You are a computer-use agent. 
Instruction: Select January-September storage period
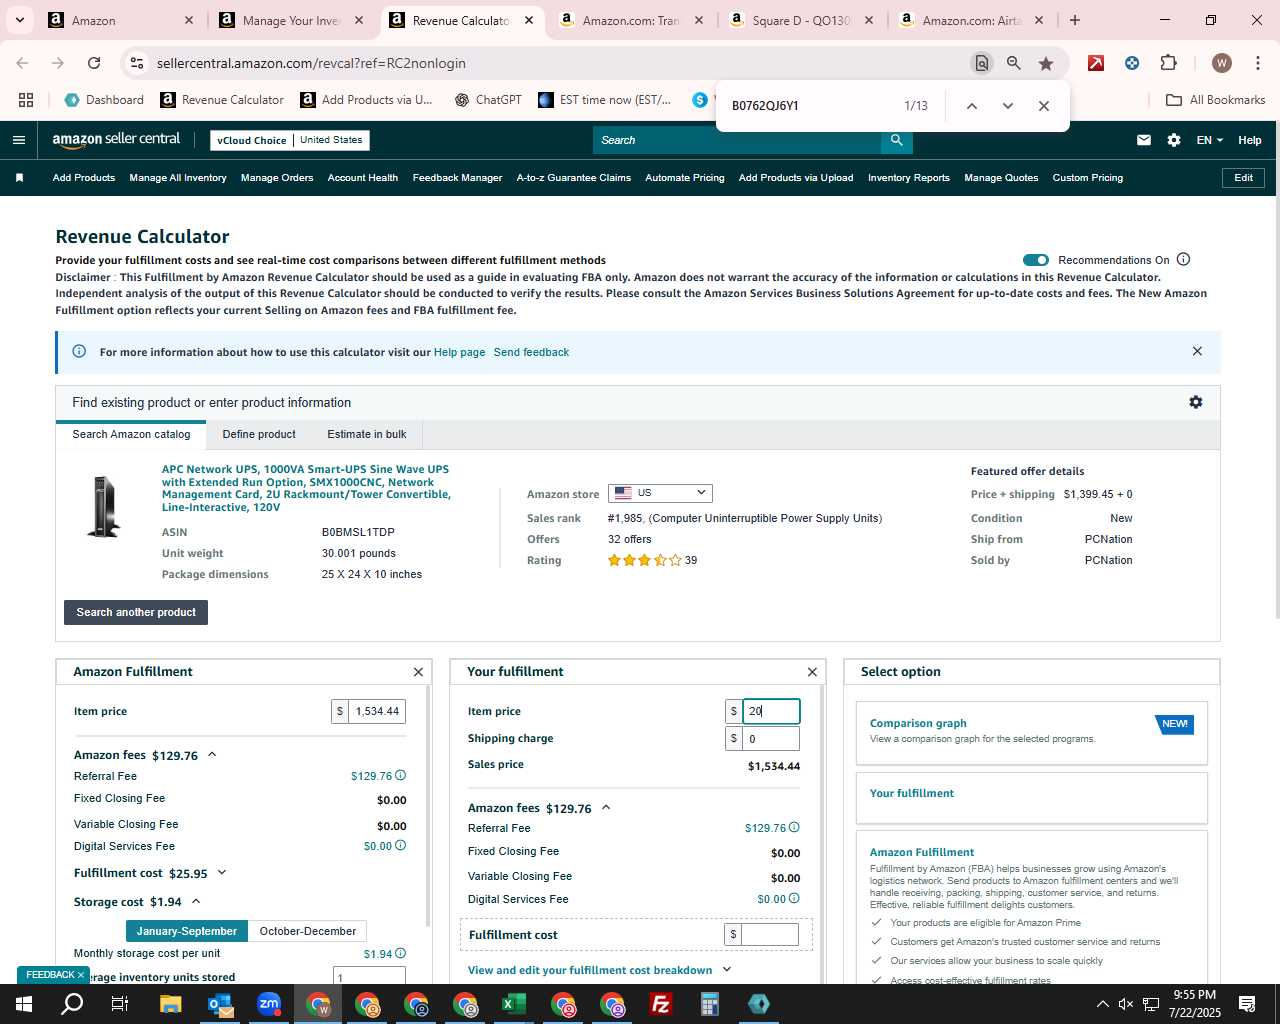tap(187, 931)
